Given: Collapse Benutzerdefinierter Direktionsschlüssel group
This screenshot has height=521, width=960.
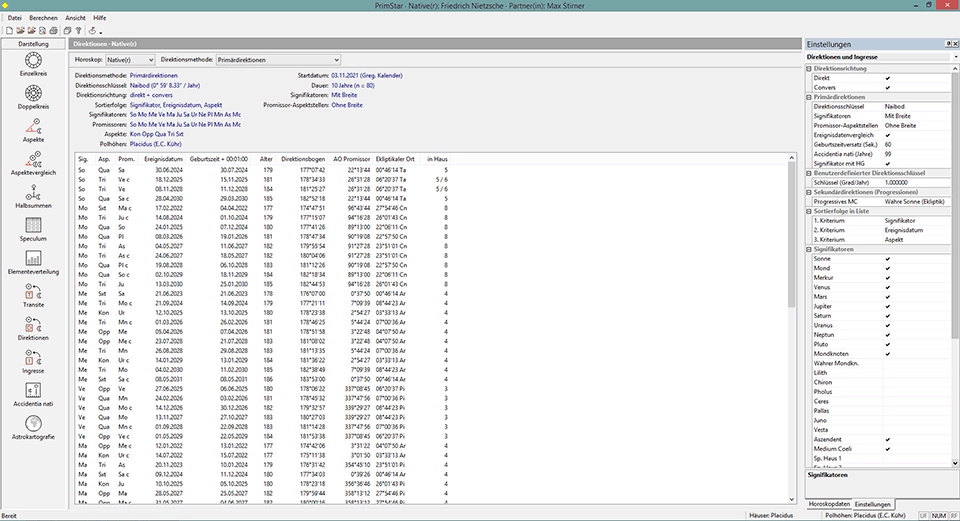Looking at the screenshot, I should click(x=809, y=173).
